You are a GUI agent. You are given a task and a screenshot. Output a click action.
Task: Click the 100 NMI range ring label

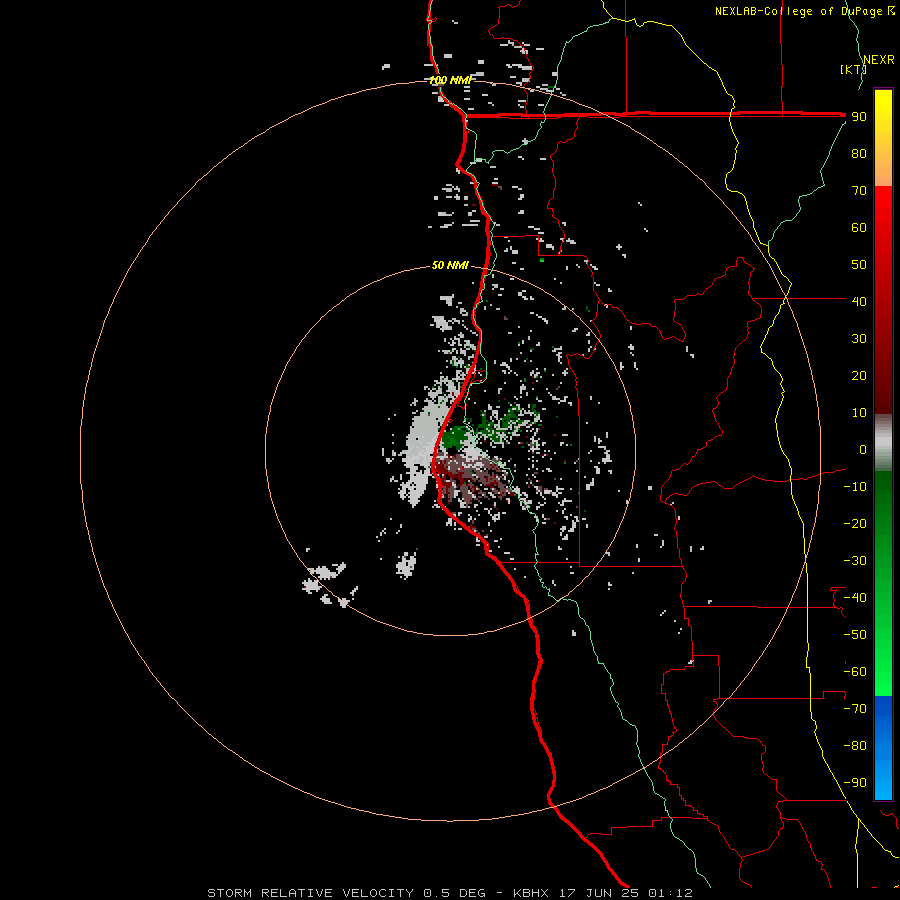click(450, 80)
